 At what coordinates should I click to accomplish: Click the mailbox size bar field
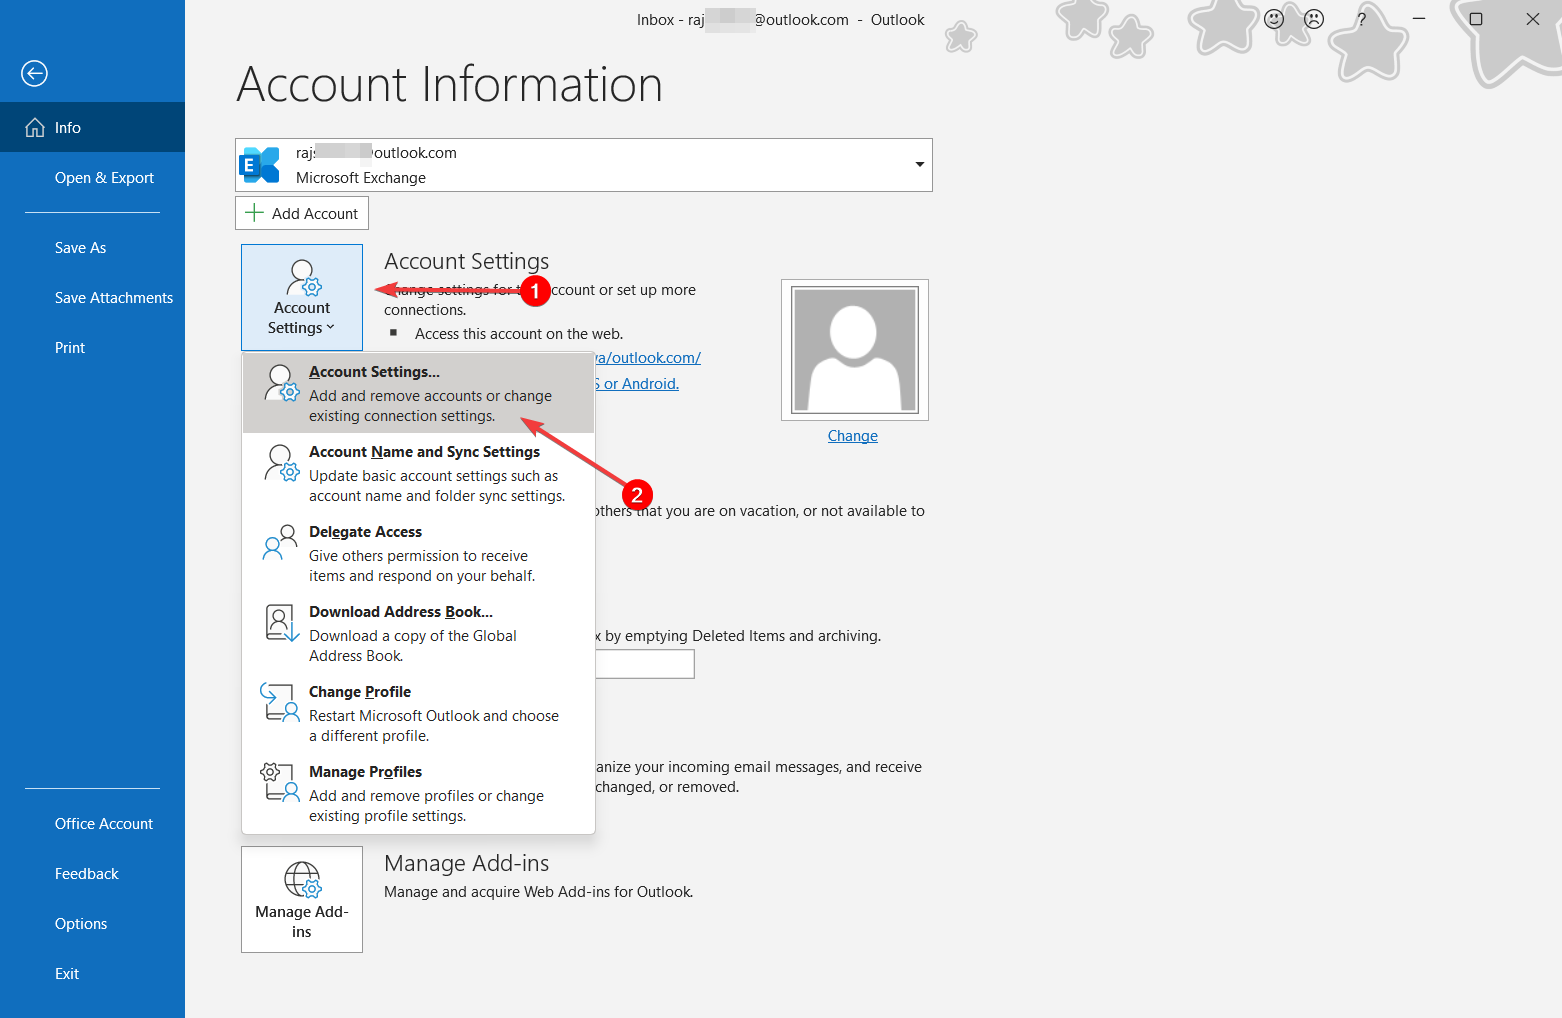point(644,664)
